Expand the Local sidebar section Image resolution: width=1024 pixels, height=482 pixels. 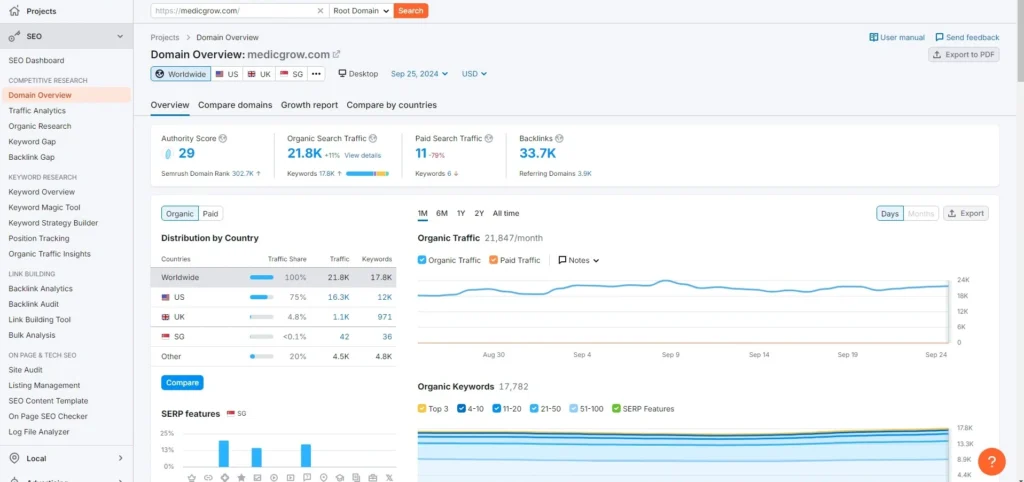[x=120, y=458]
